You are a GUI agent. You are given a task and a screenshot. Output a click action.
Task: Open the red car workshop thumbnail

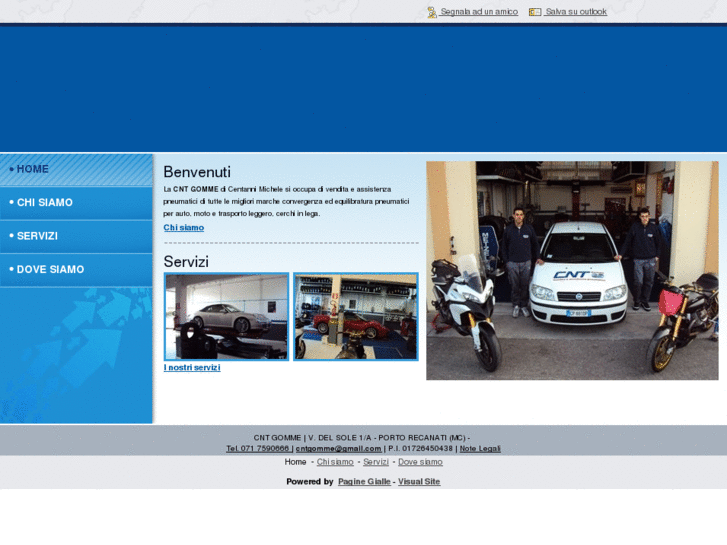click(x=355, y=316)
